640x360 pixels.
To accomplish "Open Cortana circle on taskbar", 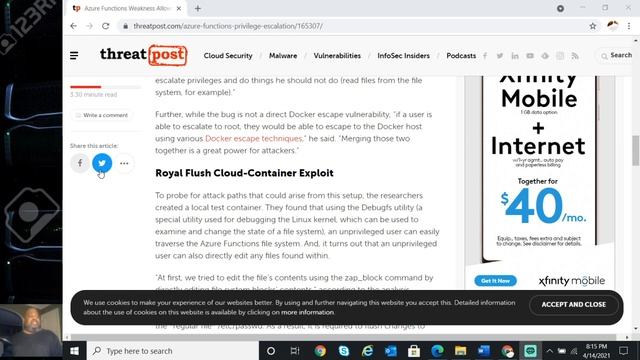I will pos(271,351).
